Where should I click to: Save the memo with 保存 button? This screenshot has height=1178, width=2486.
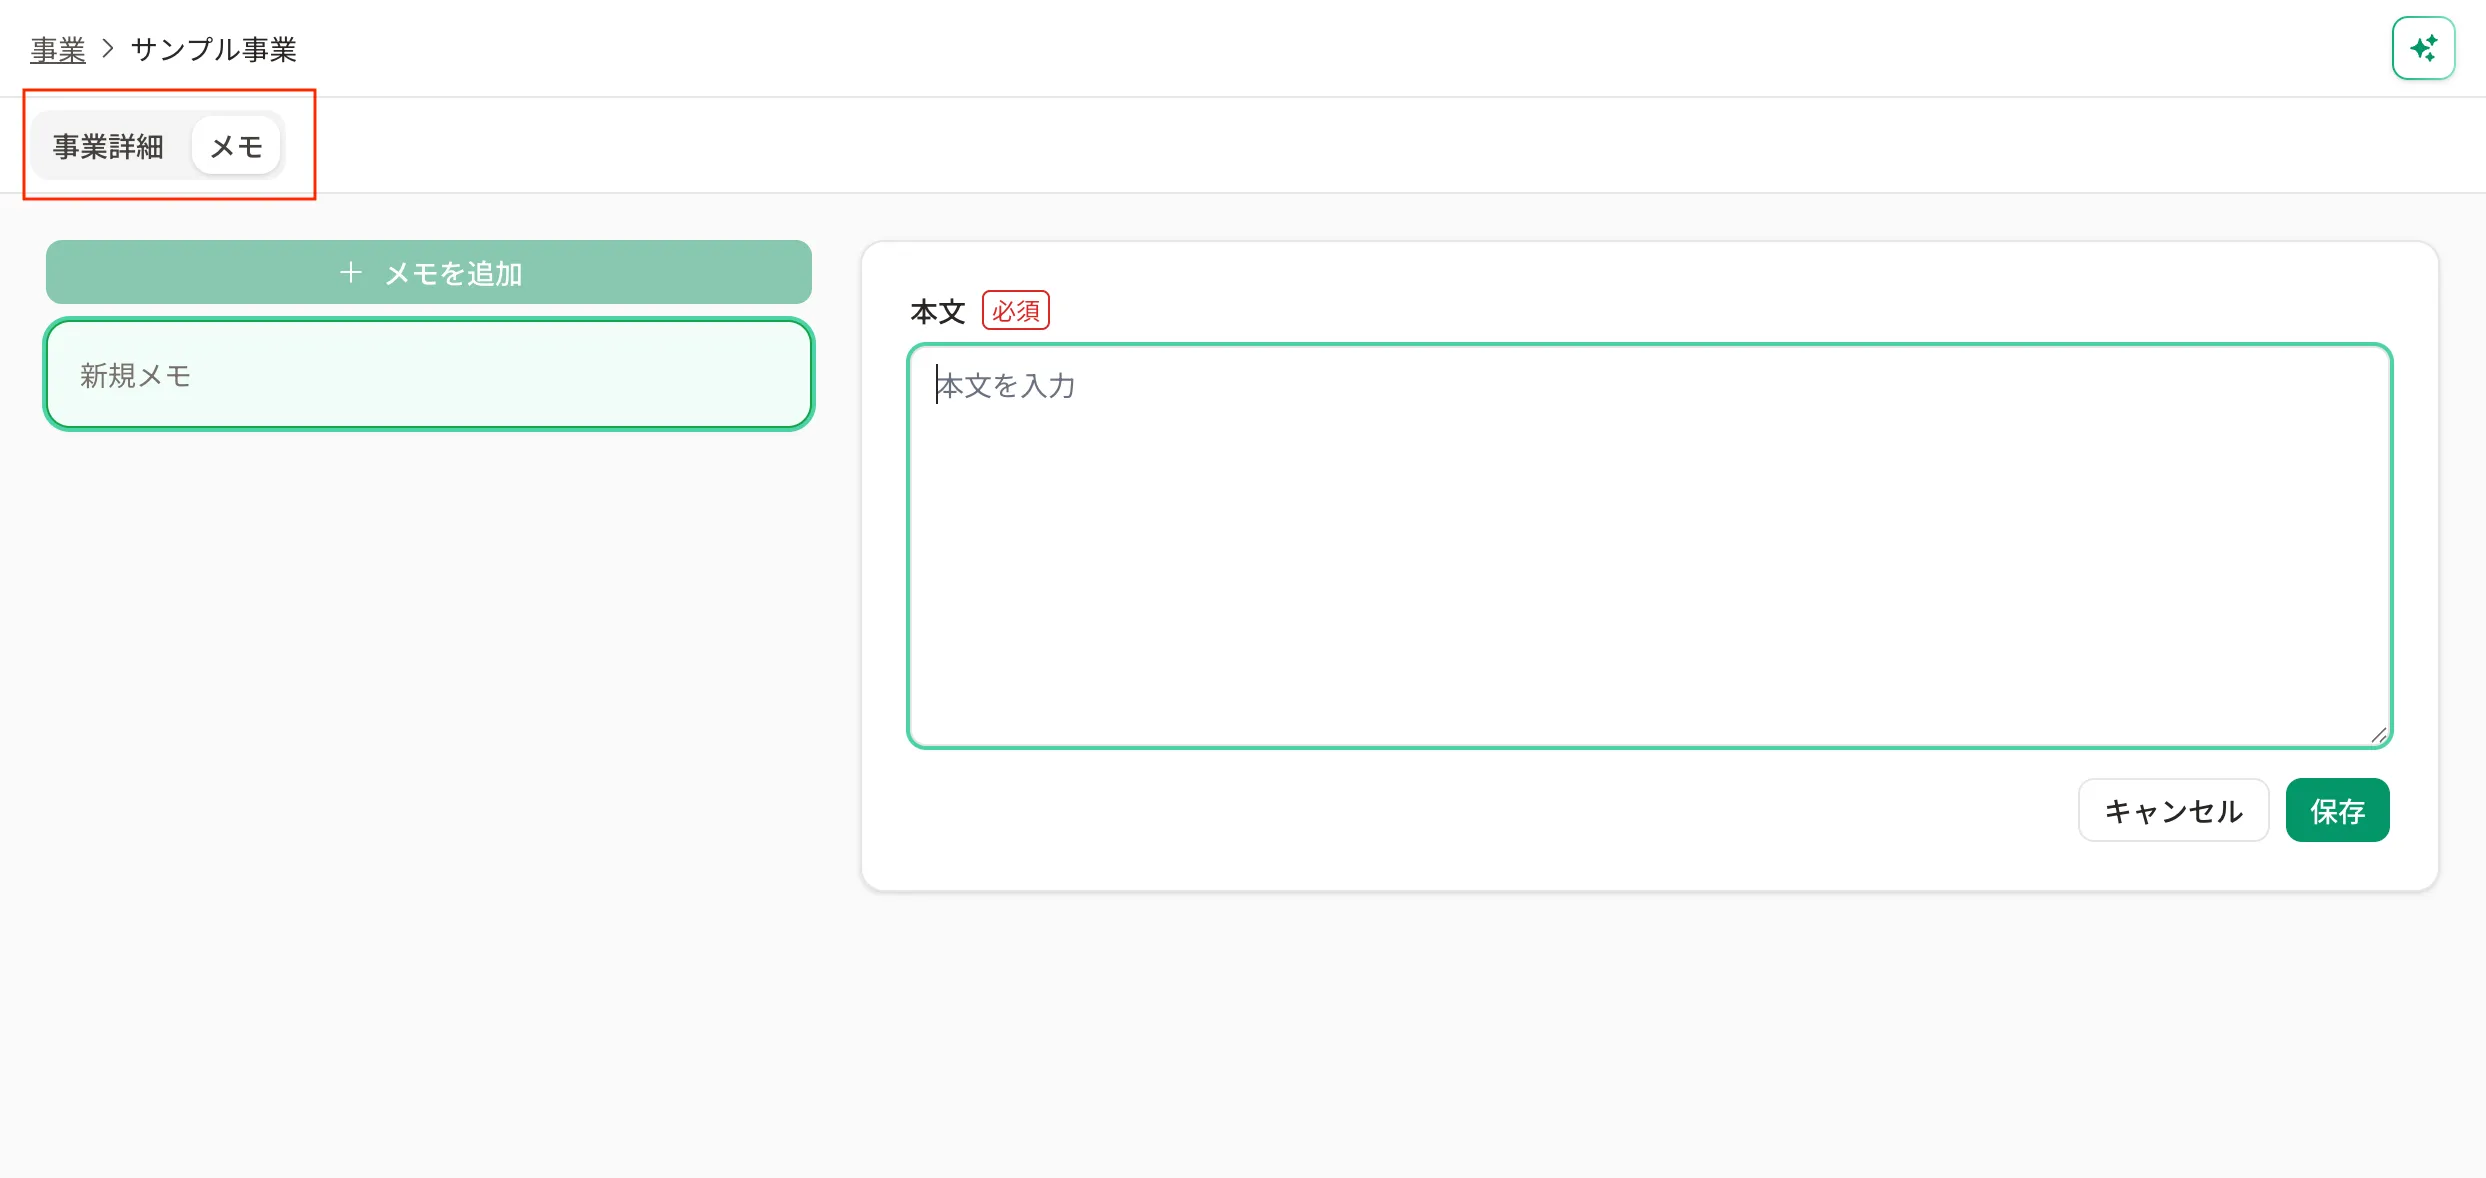2337,810
